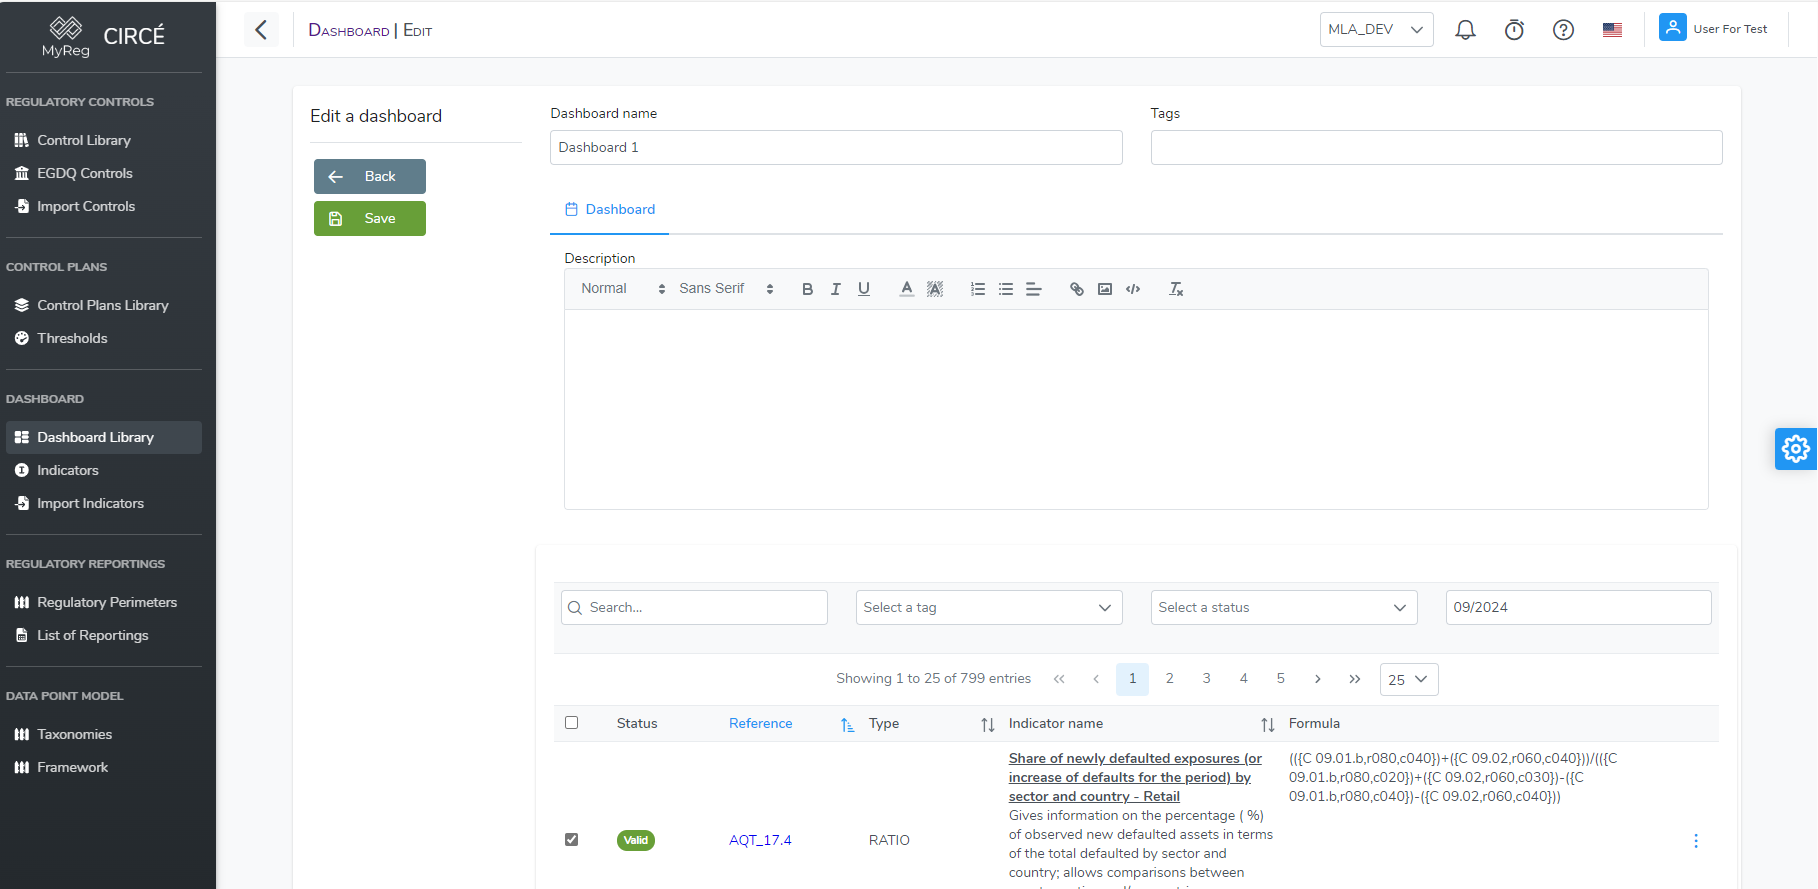Click the notification bell icon

click(x=1465, y=30)
